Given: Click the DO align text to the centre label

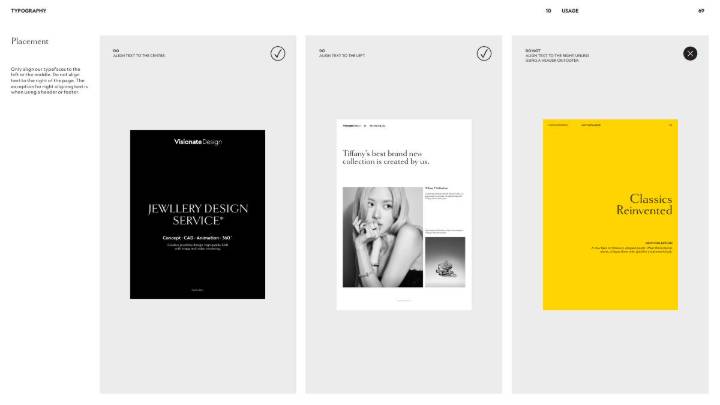Looking at the screenshot, I should tap(139, 53).
